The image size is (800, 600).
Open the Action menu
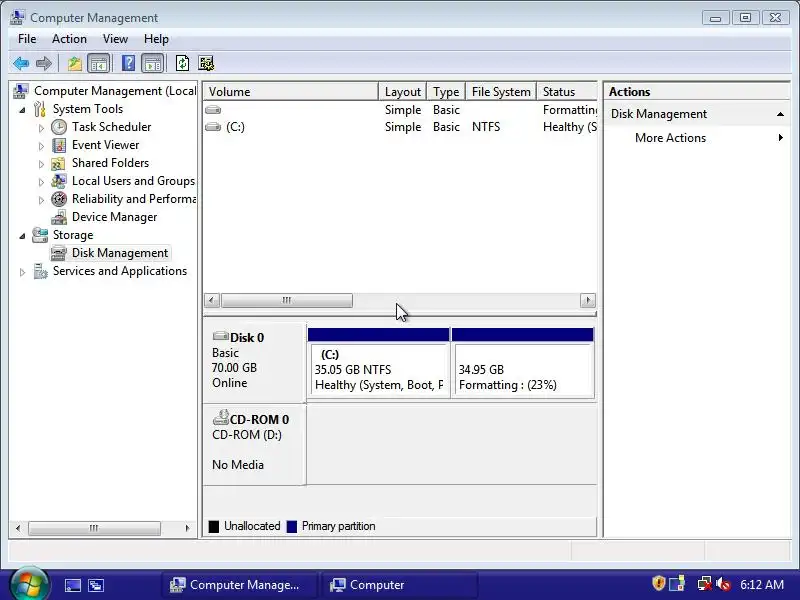pyautogui.click(x=69, y=39)
